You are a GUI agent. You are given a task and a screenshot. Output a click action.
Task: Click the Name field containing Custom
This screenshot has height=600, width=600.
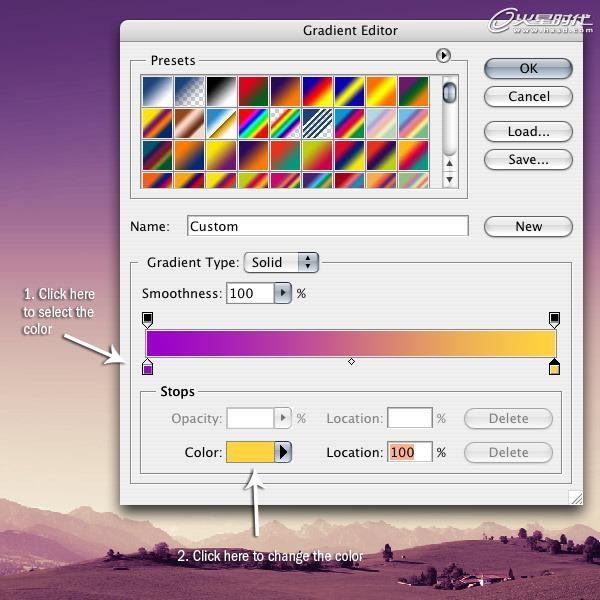328,226
